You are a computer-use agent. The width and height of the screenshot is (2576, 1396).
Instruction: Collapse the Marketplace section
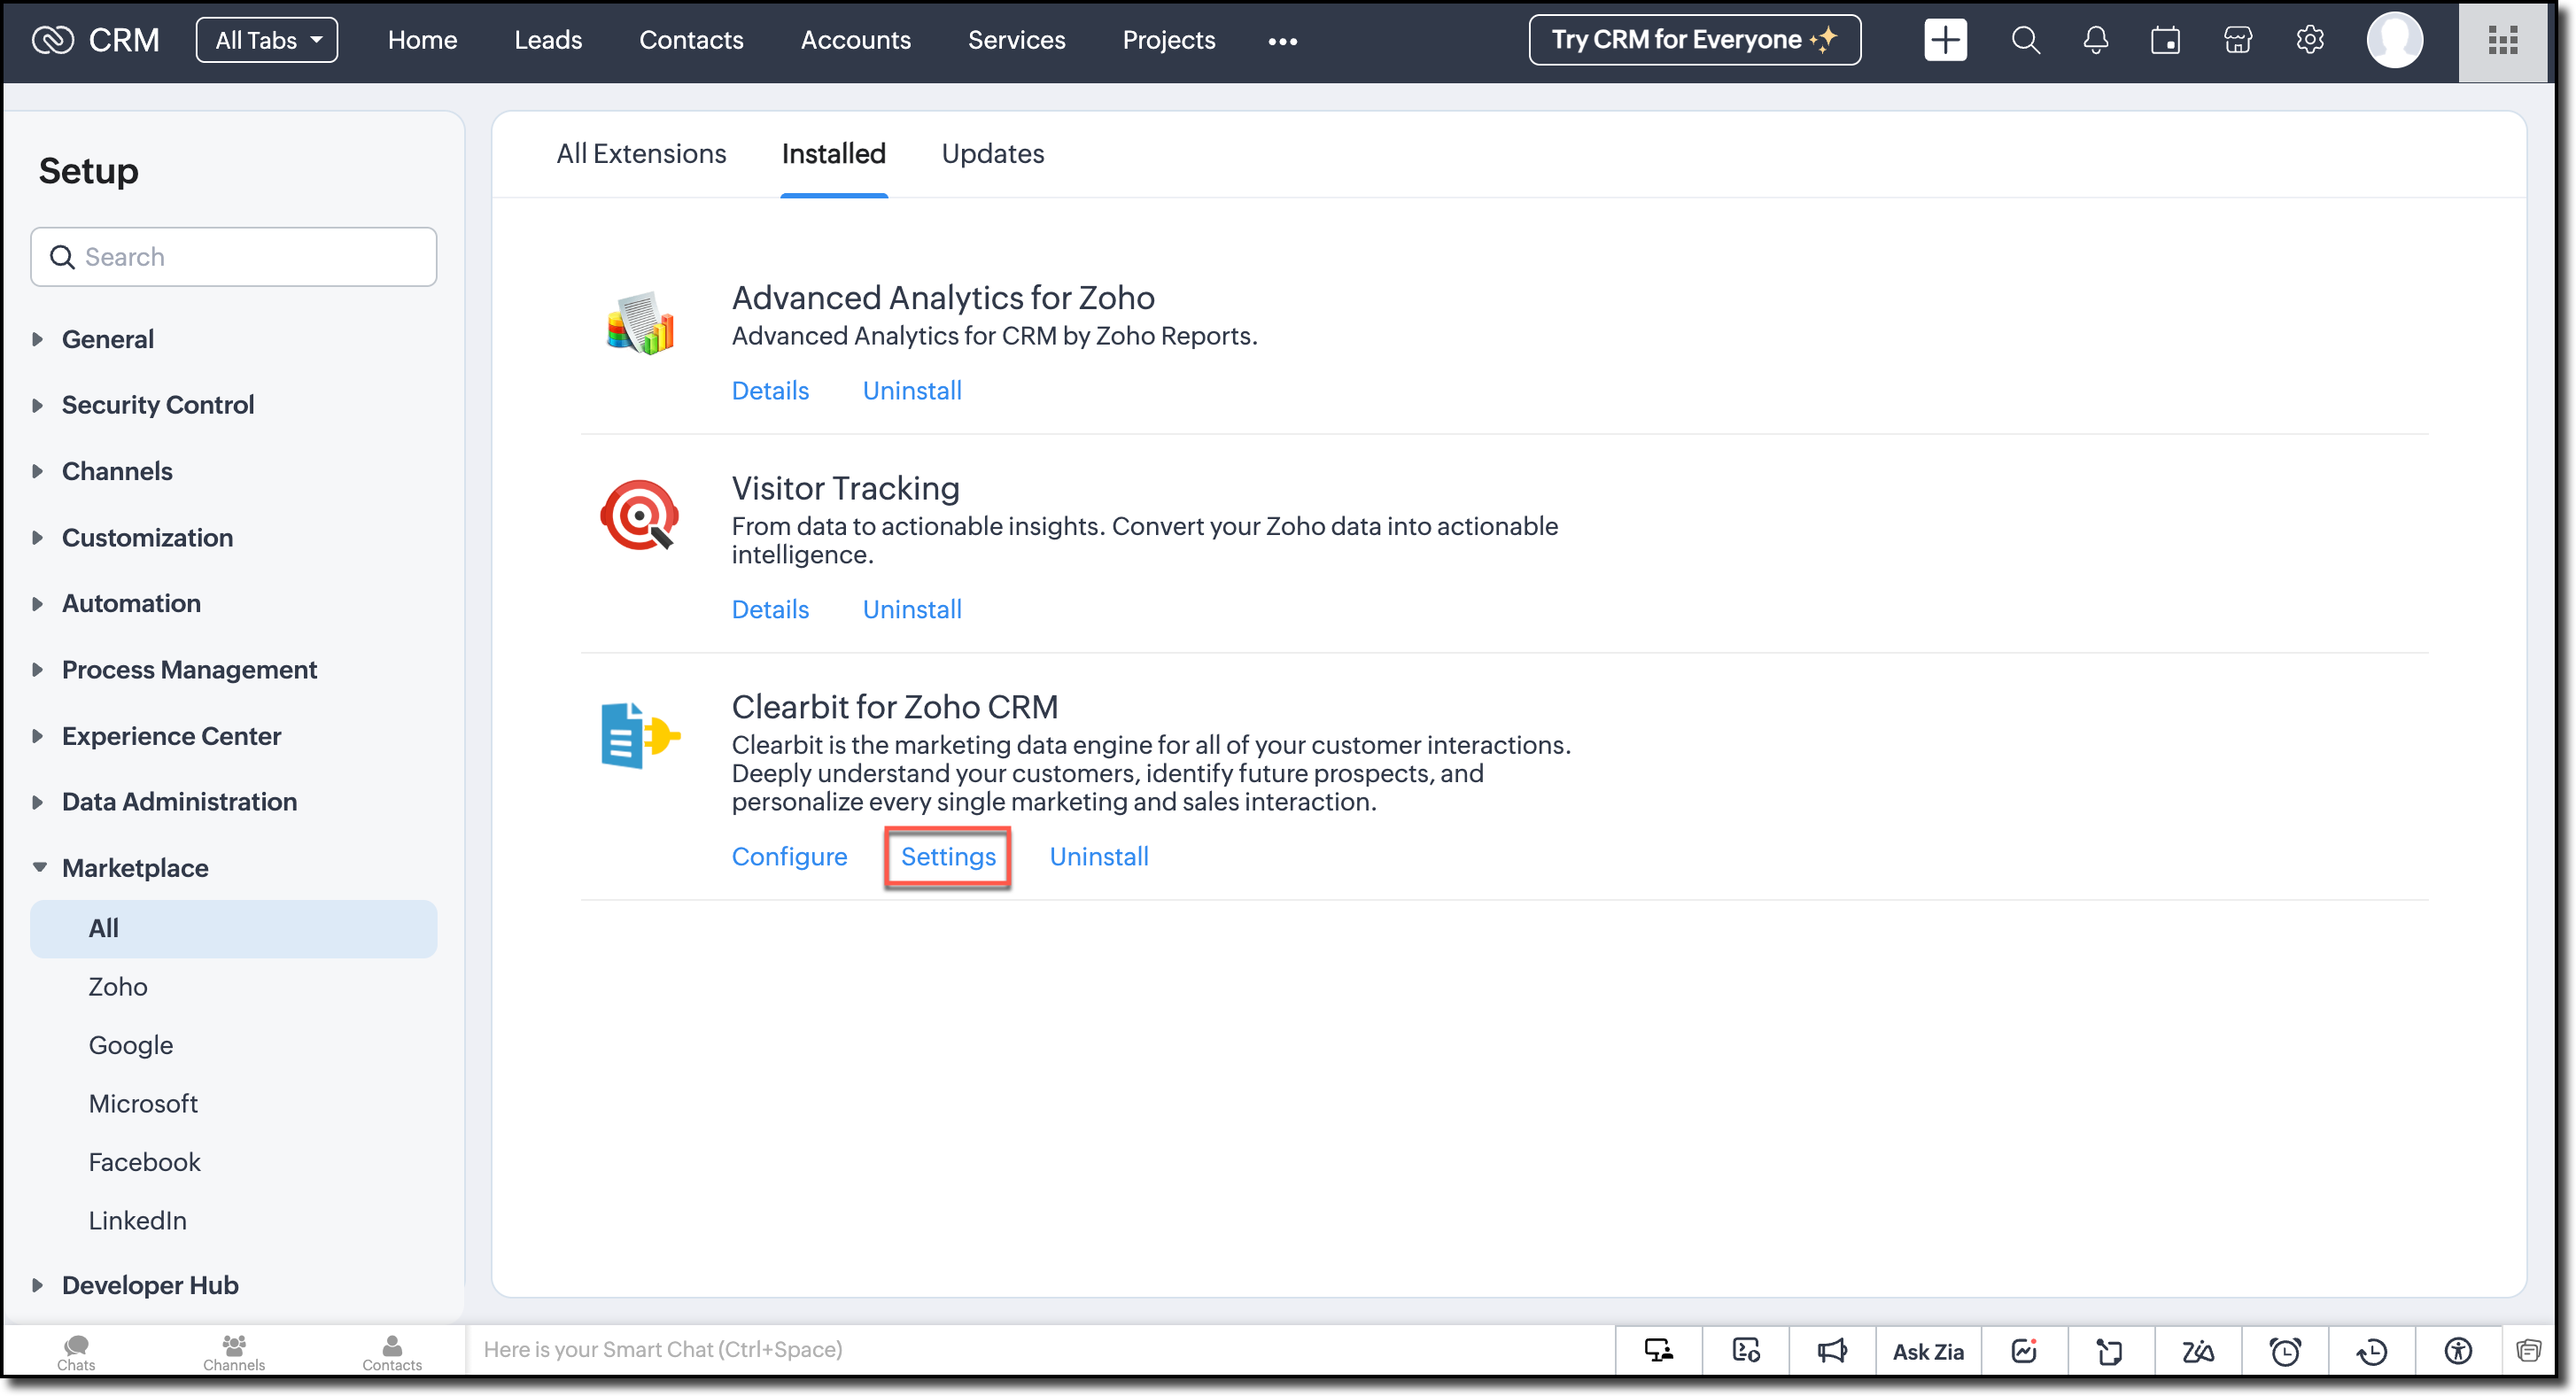tap(134, 868)
